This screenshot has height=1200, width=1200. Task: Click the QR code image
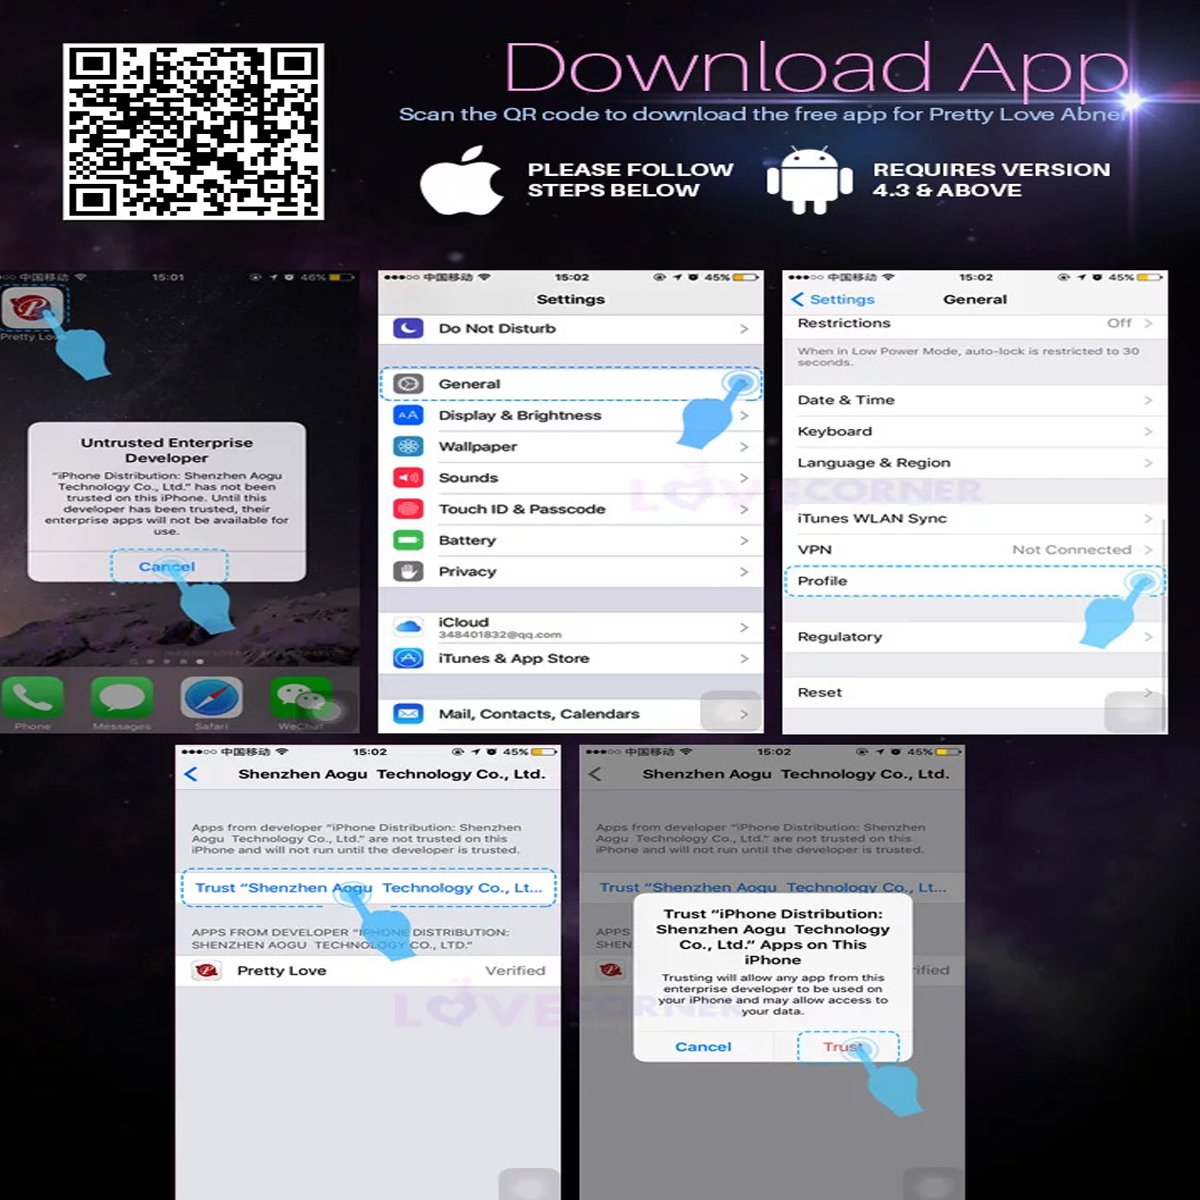tap(193, 131)
